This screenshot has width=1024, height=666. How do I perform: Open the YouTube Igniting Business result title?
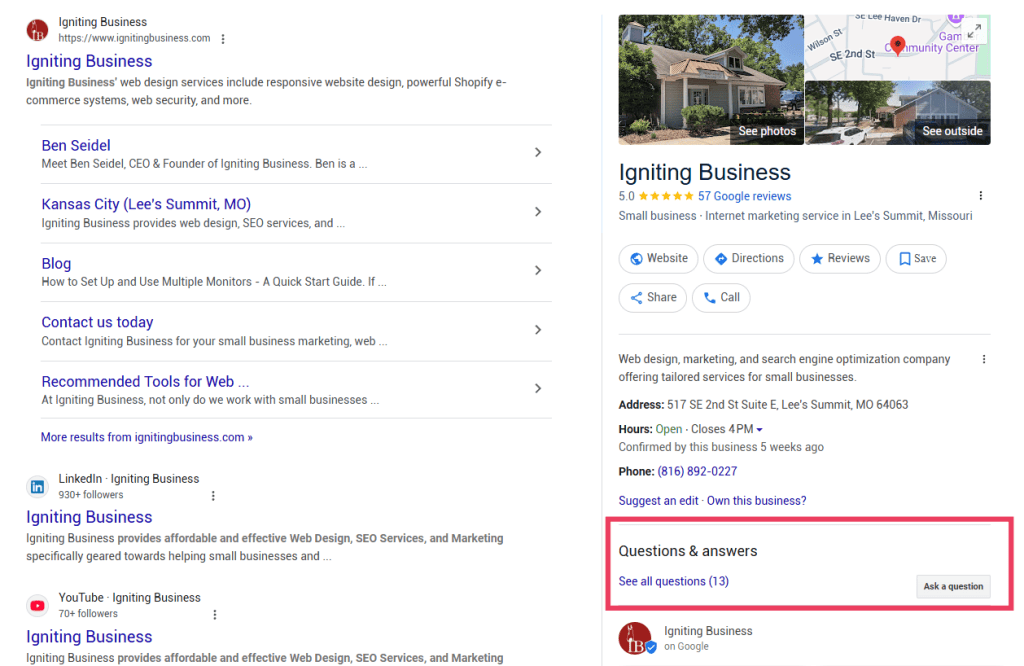tap(89, 637)
